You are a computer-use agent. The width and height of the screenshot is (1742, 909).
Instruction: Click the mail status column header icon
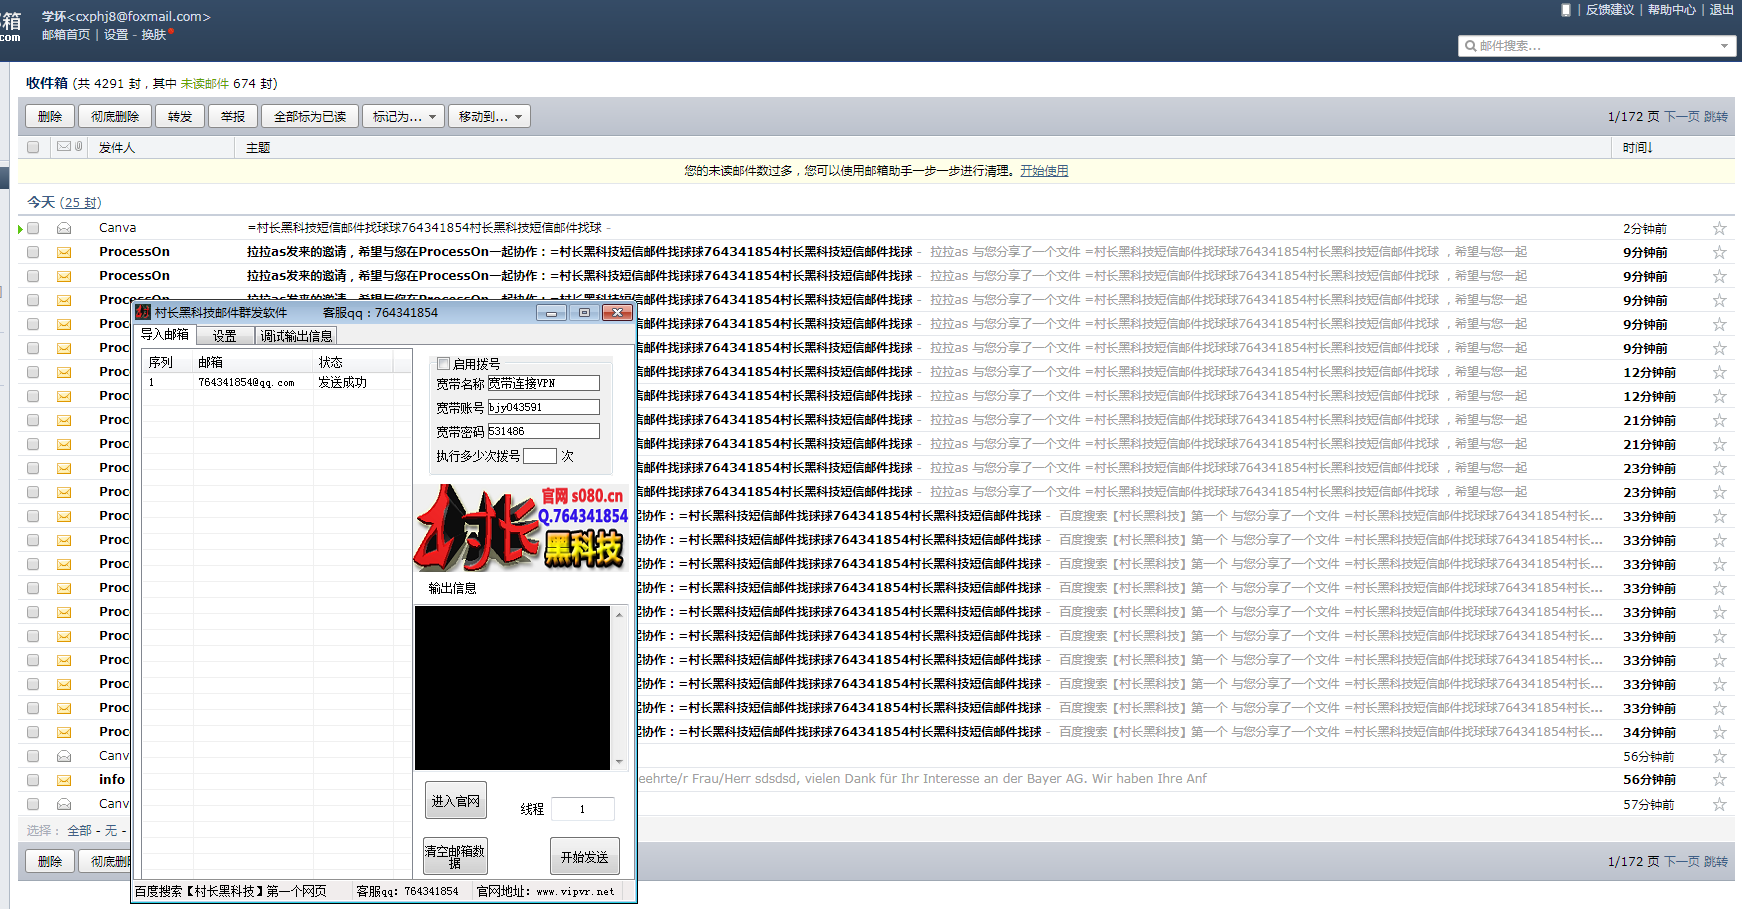point(64,147)
